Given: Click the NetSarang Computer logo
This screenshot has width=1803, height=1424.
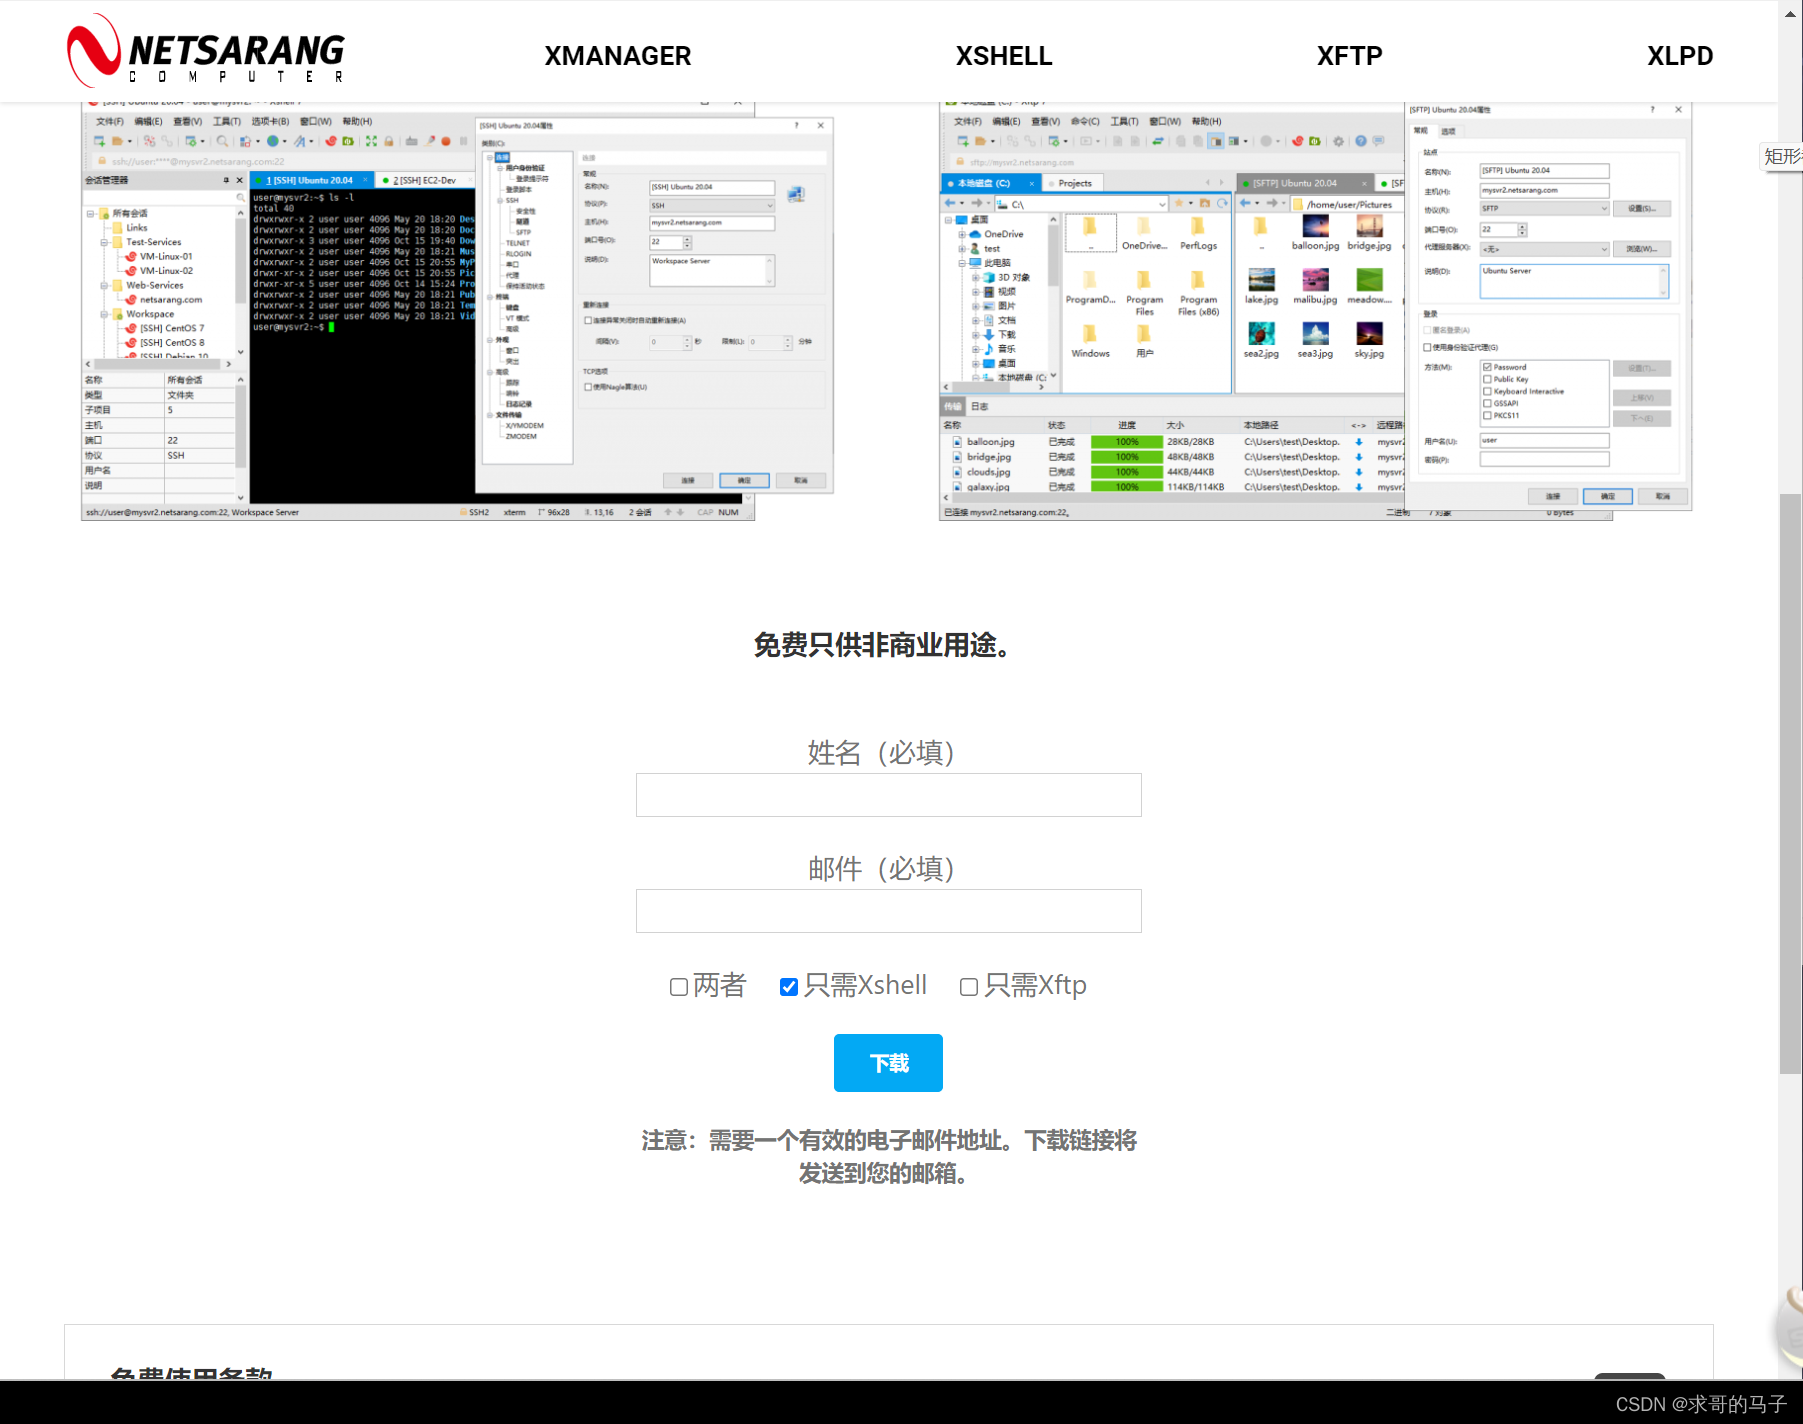Looking at the screenshot, I should click(x=206, y=51).
